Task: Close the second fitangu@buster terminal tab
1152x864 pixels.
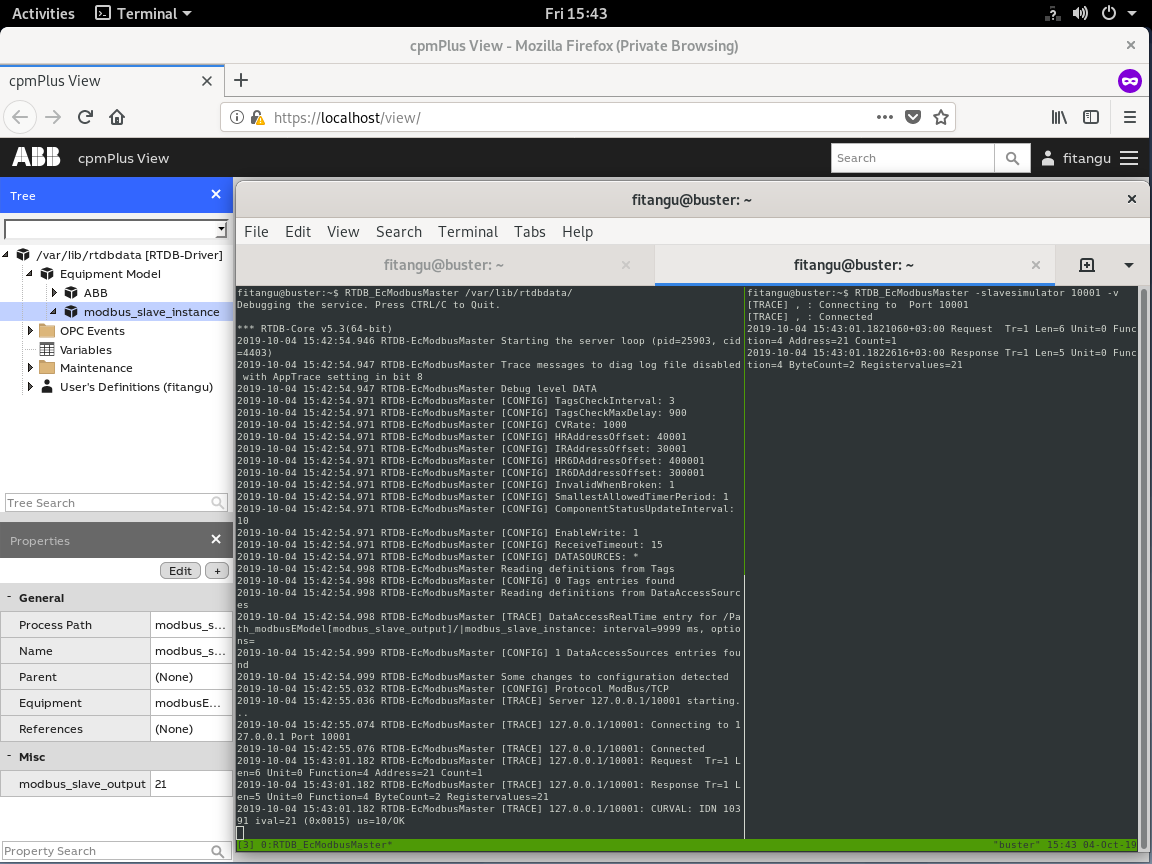Action: (x=1035, y=265)
